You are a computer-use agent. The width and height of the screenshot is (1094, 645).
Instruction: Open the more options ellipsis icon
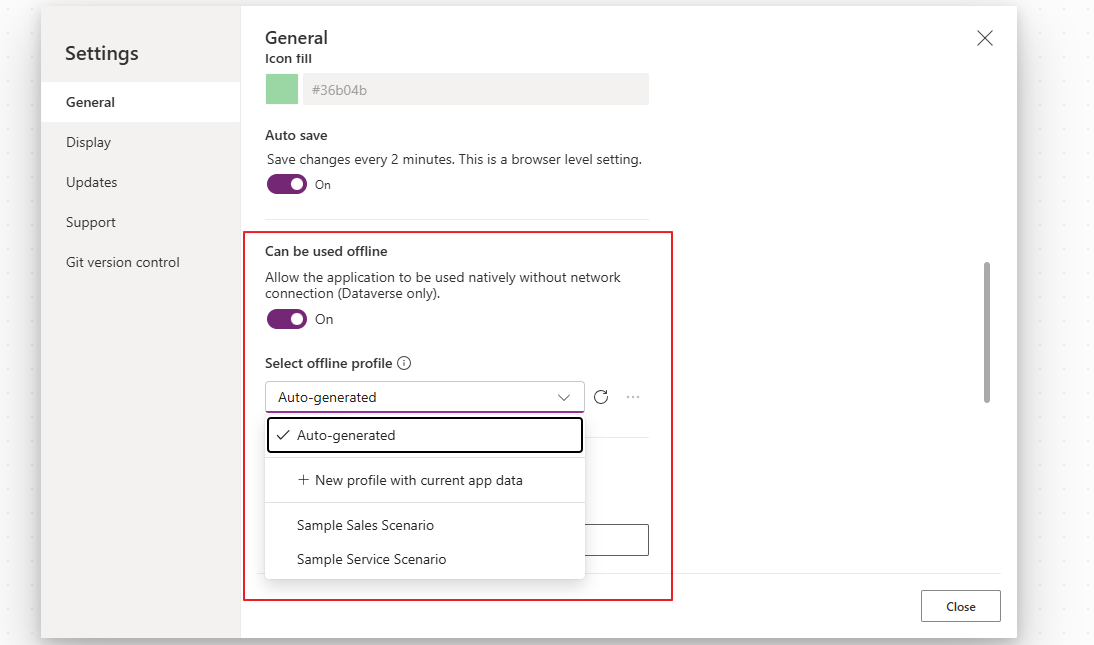click(x=633, y=397)
